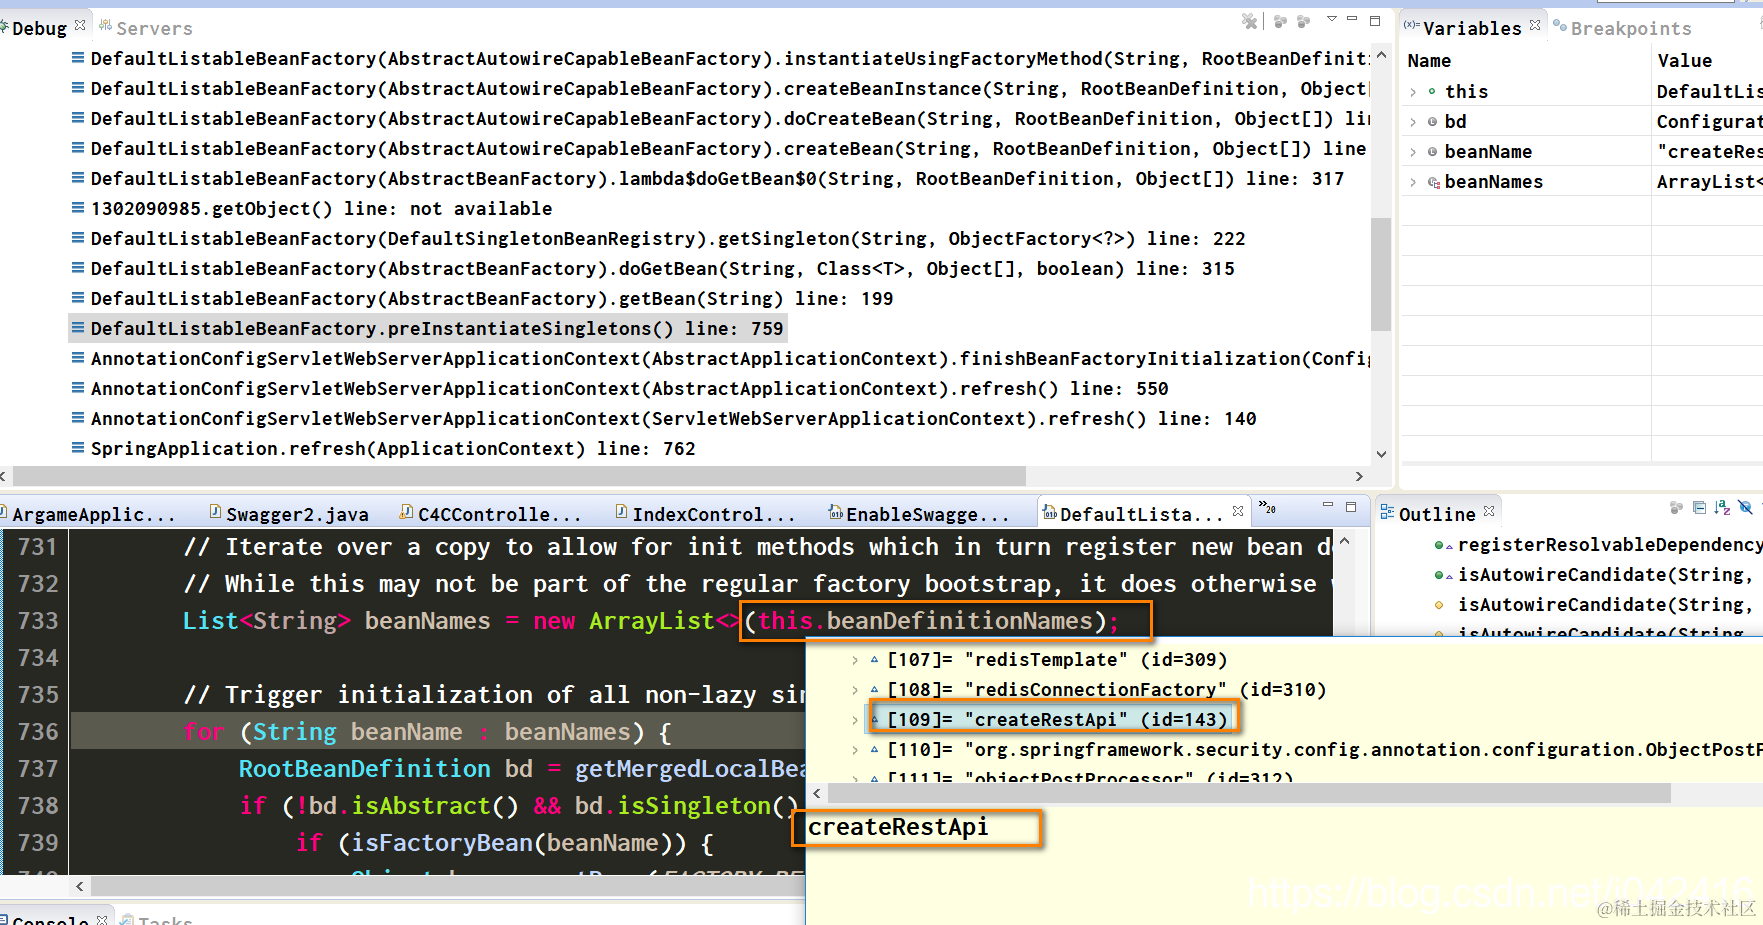Screen dimensions: 1763x925
Task: Select the 'beanNames' variable icon
Action: point(1433,182)
